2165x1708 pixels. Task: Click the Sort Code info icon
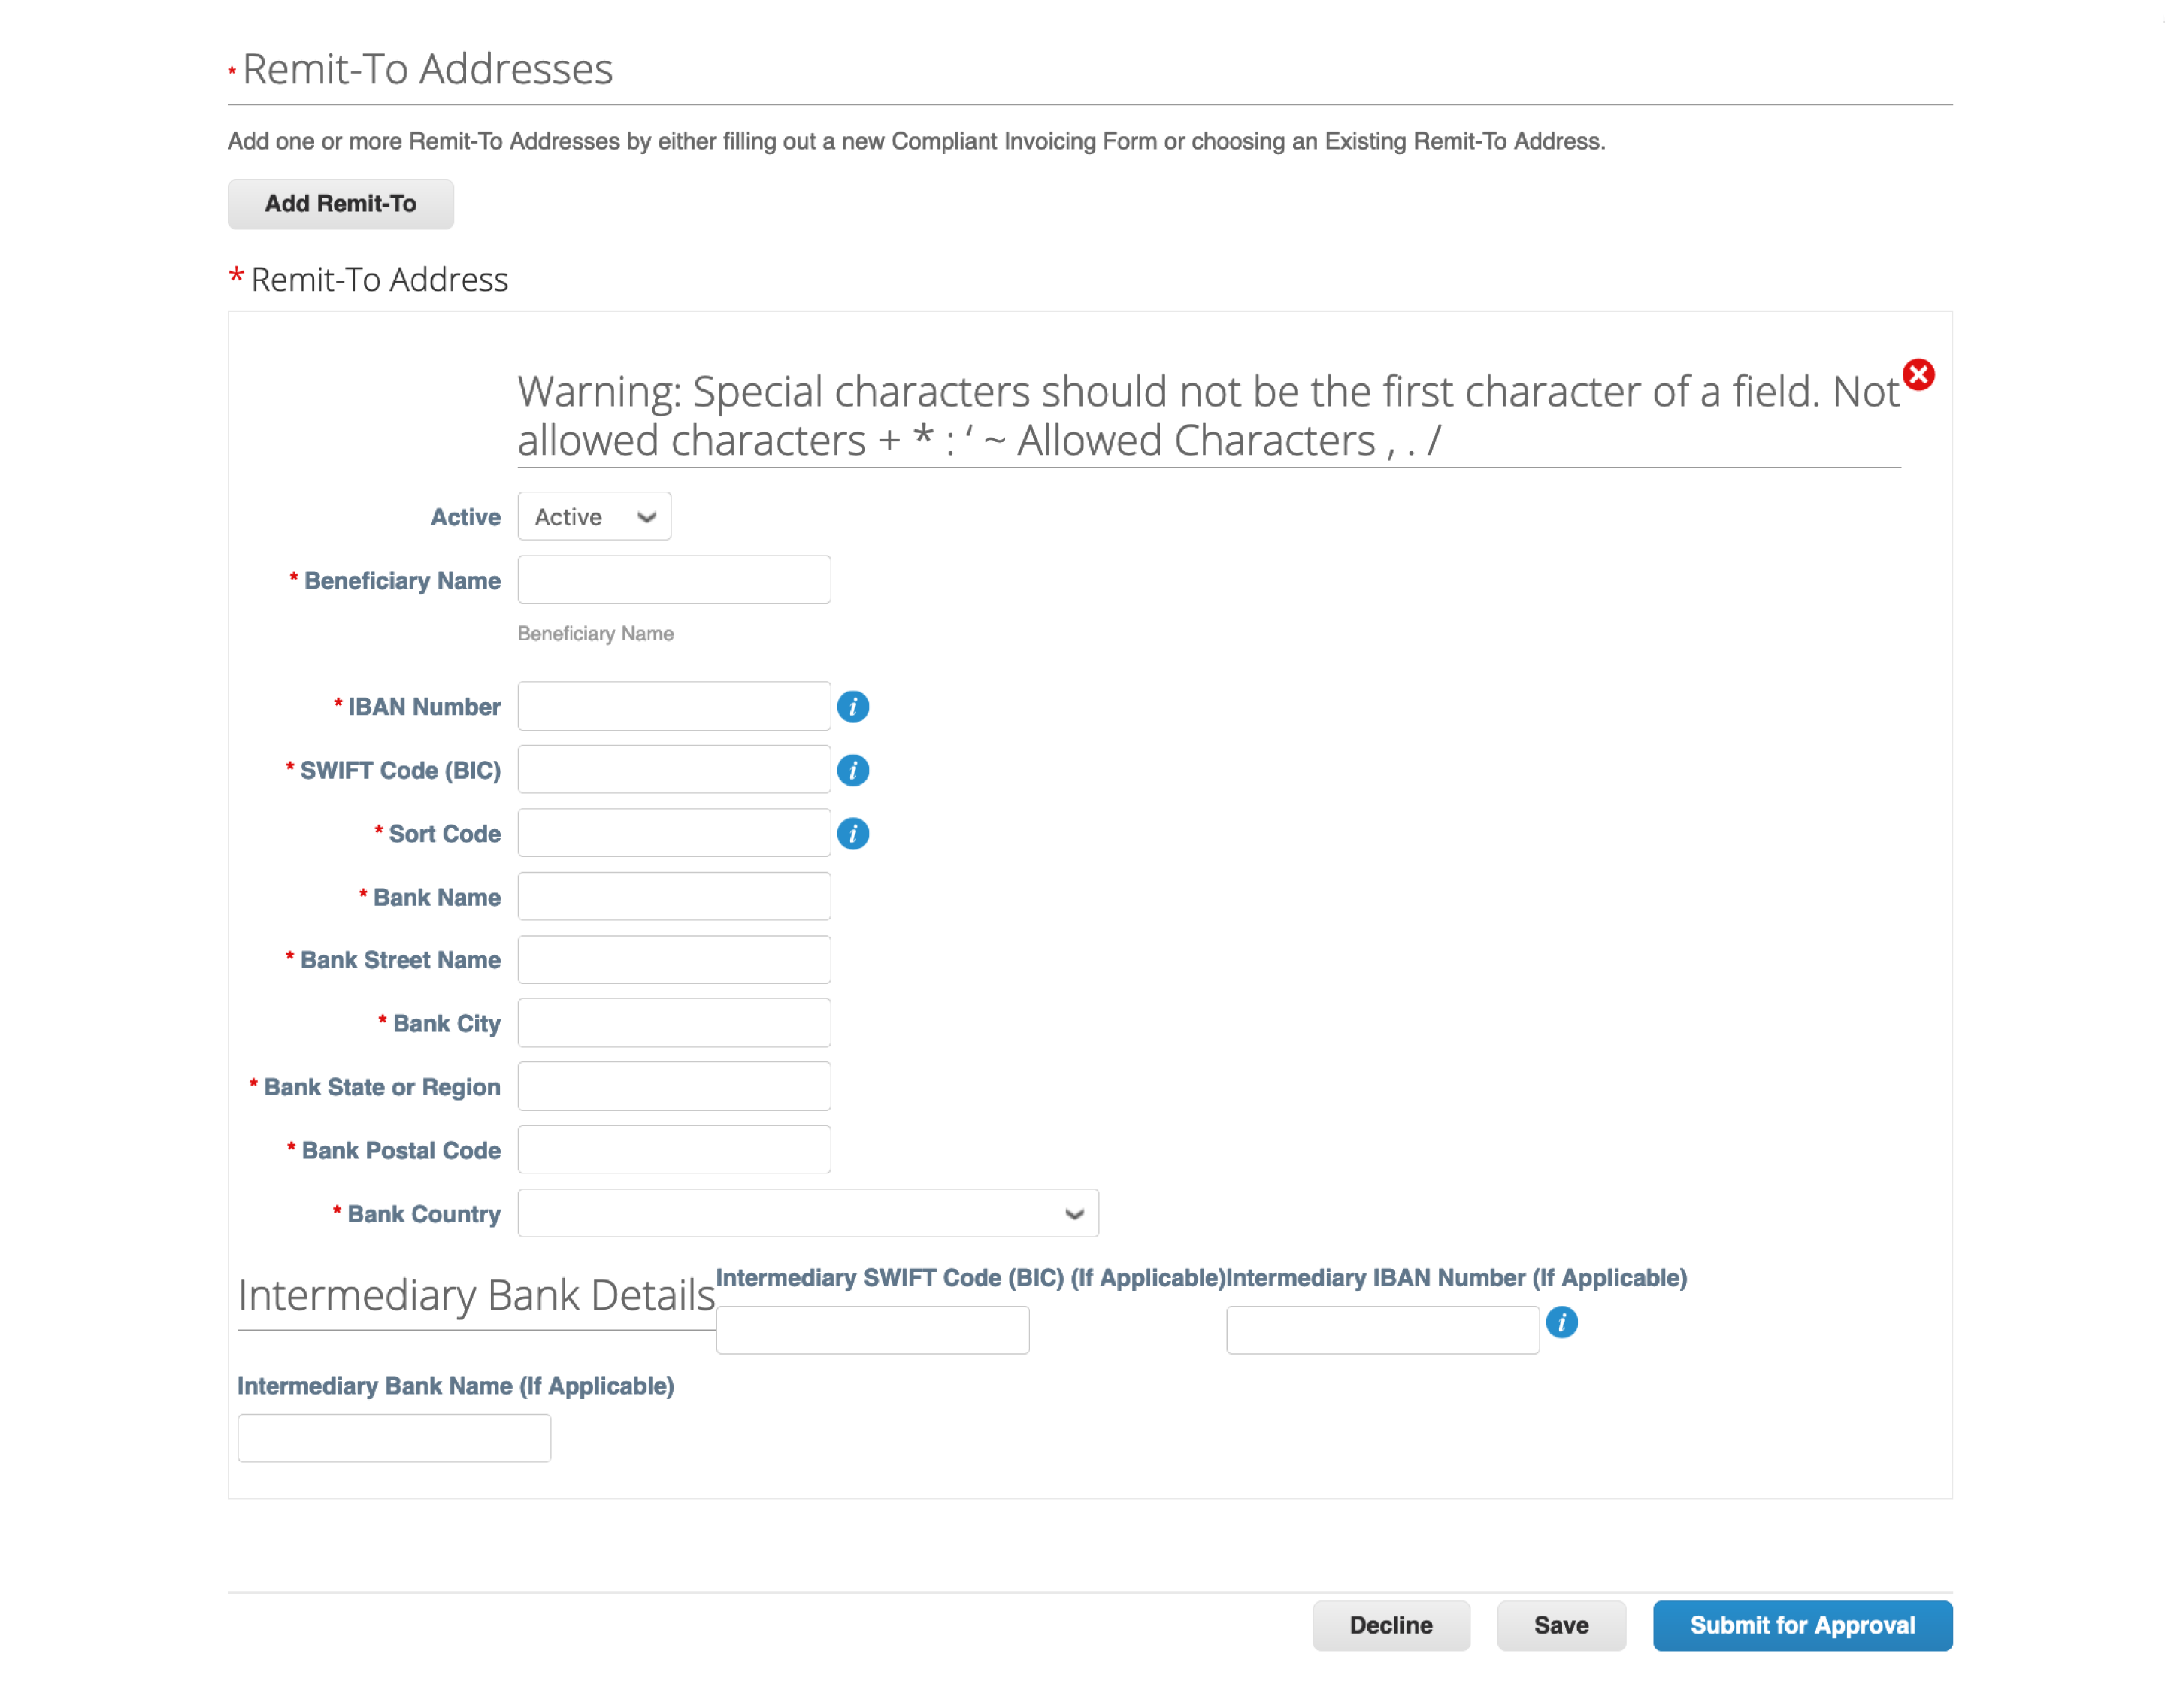(854, 833)
